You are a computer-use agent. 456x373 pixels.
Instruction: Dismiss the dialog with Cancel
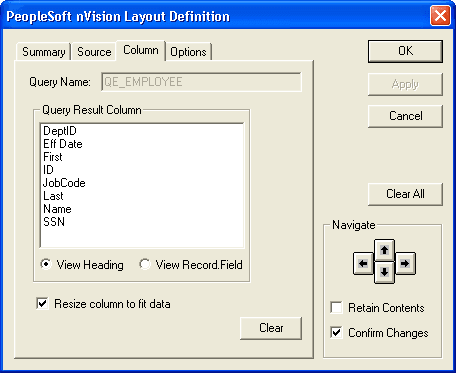[x=405, y=116]
